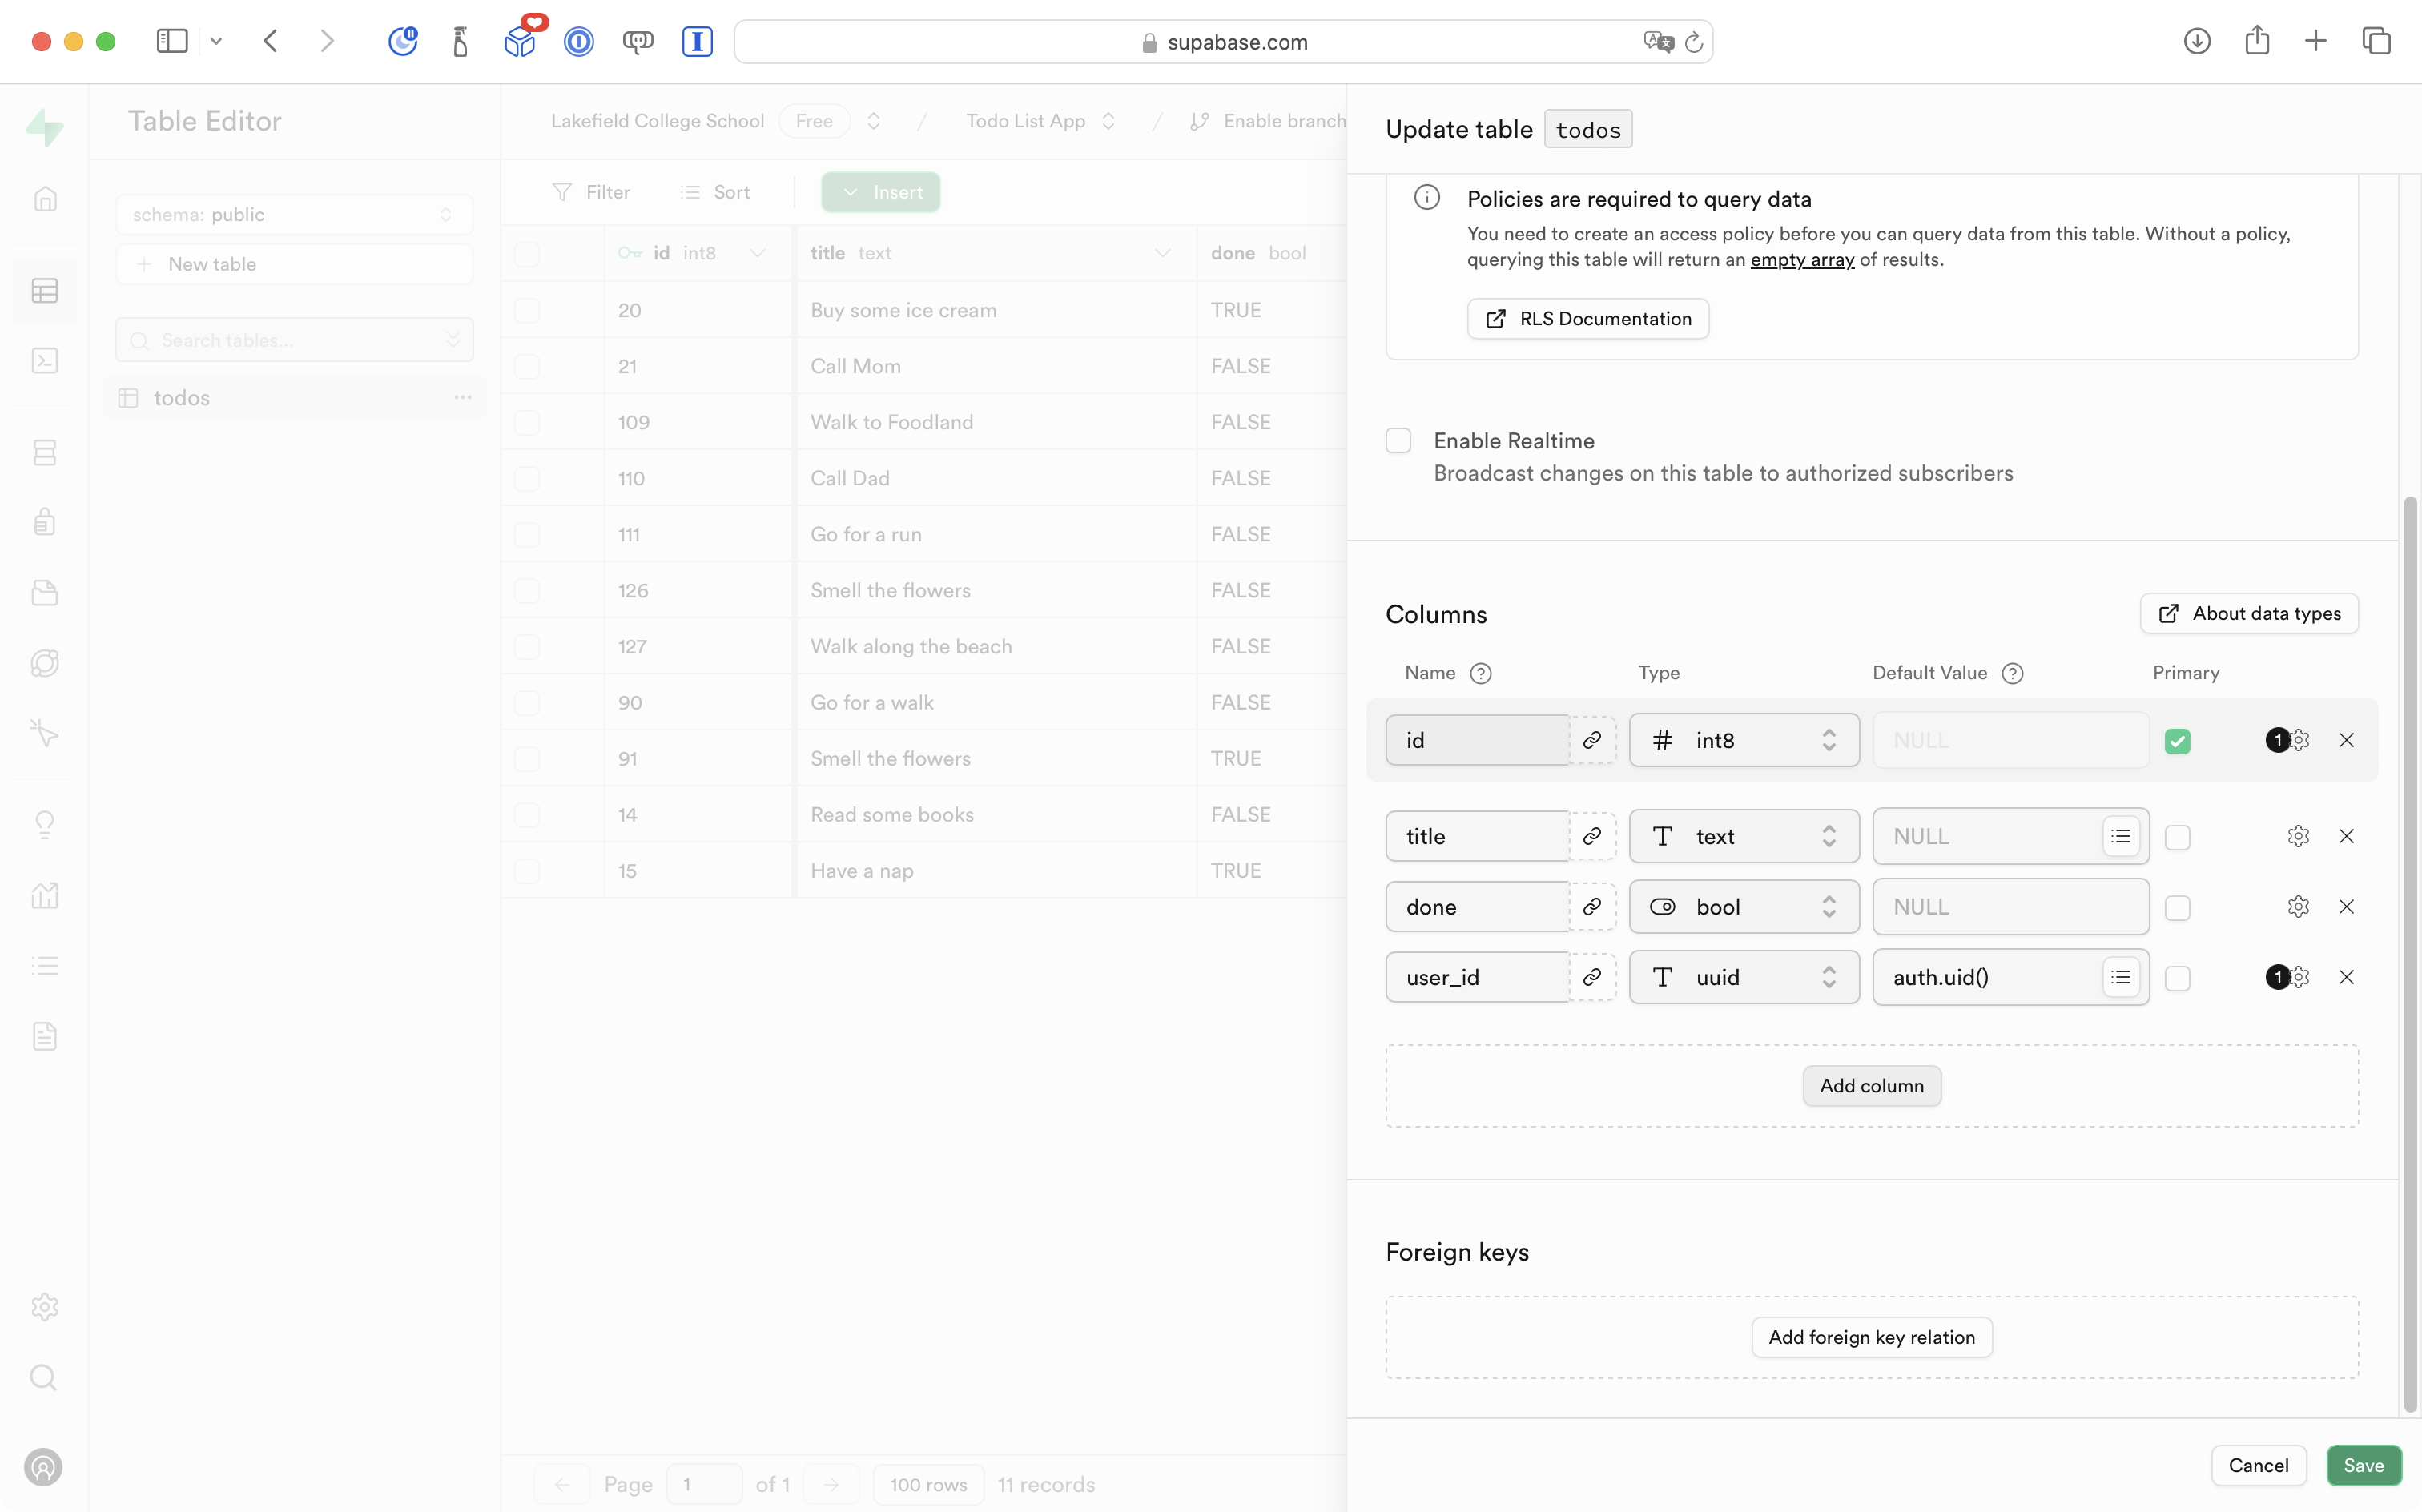Uncheck primary key for id column
The height and width of the screenshot is (1512, 2422).
2177,741
